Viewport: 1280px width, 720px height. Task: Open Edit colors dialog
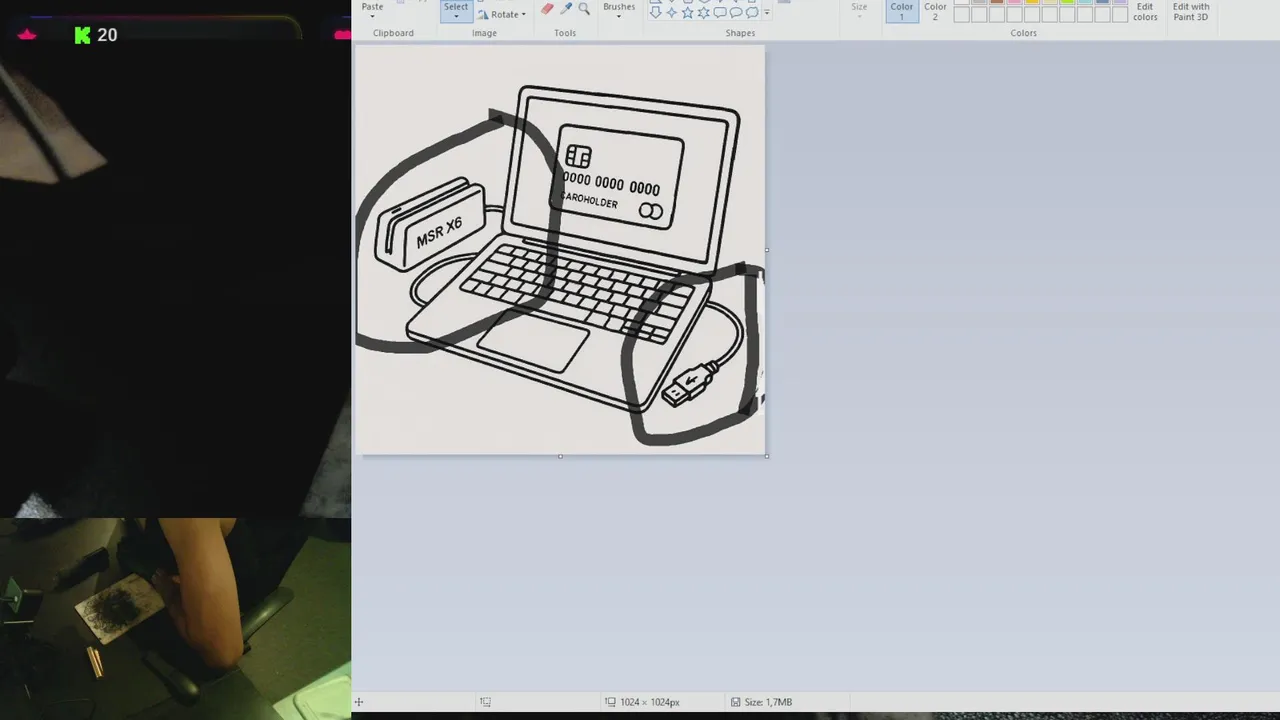tap(1145, 11)
